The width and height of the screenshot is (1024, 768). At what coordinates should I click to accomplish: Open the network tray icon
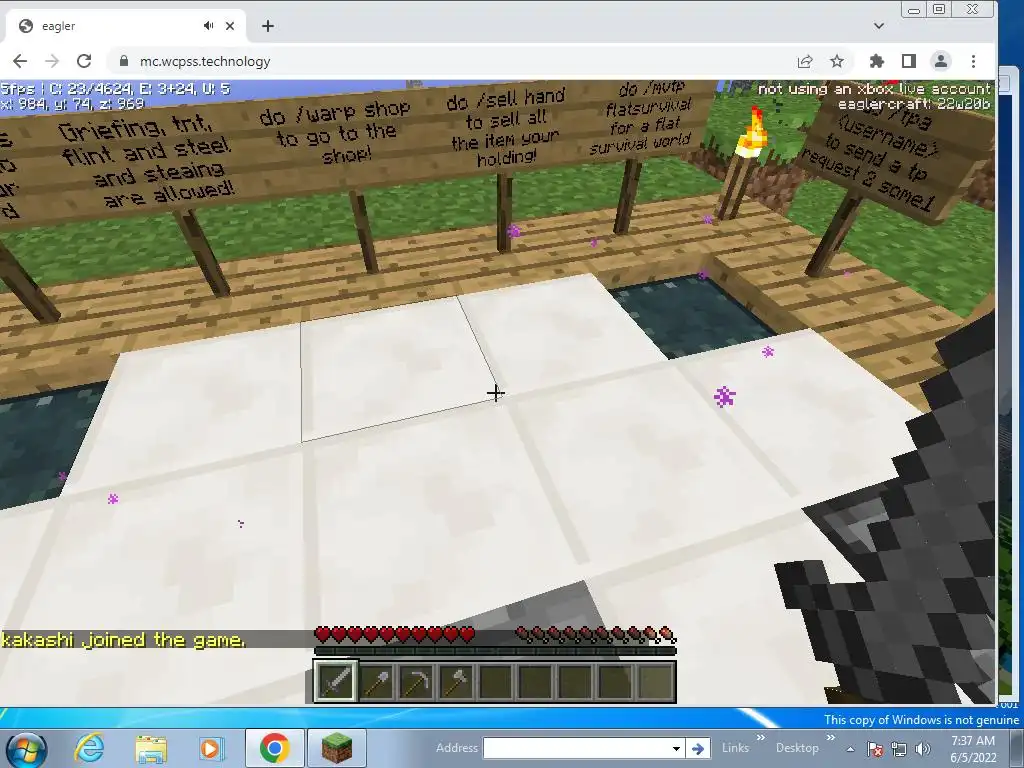click(x=899, y=749)
